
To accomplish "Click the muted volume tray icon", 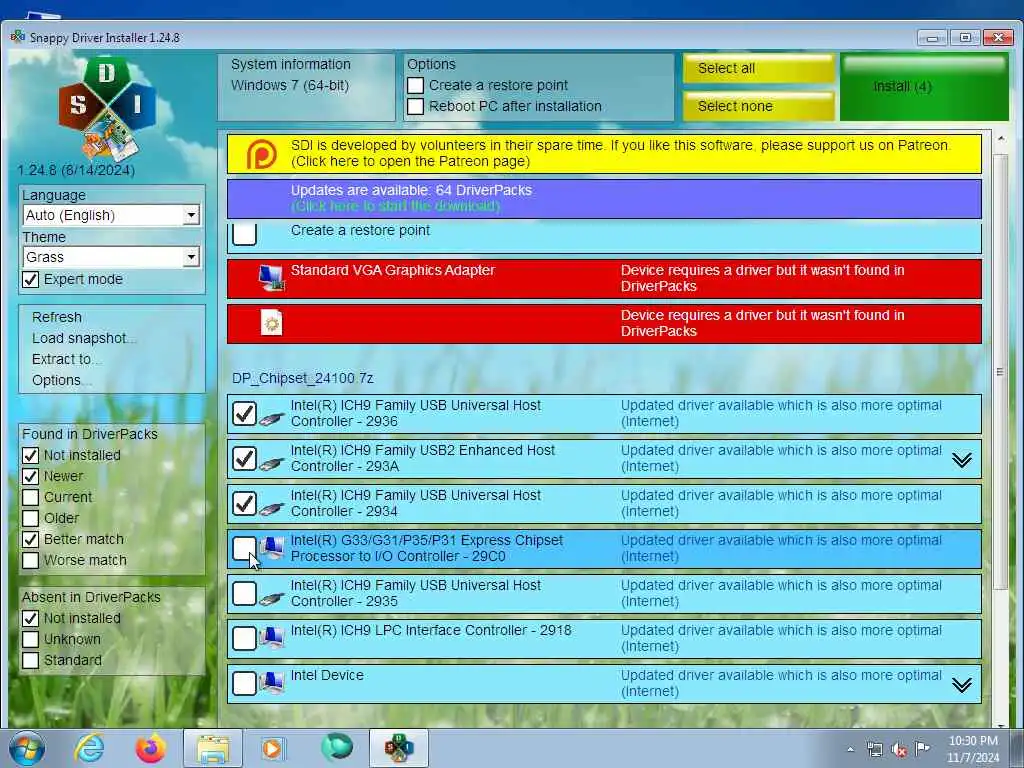I will [899, 750].
